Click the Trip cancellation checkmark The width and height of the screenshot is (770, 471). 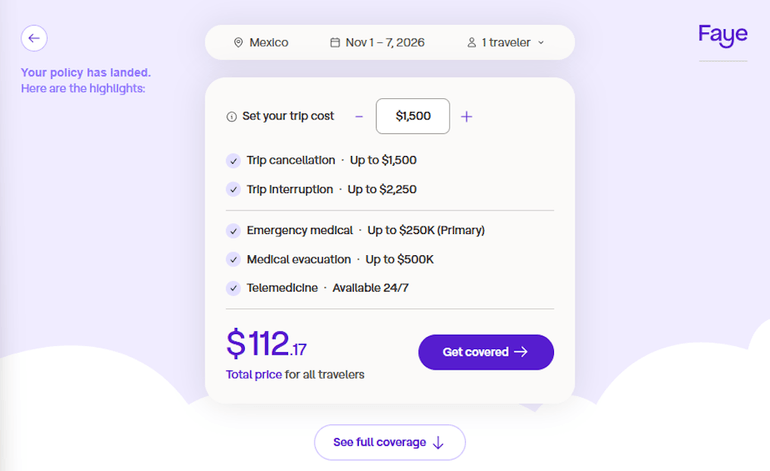233,160
